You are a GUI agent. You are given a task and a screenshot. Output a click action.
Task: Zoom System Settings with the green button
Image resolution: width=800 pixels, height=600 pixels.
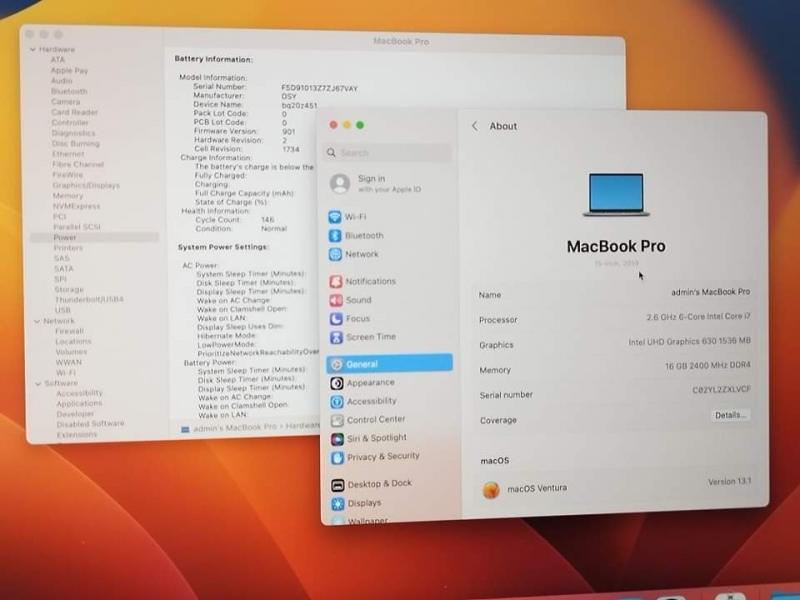(360, 125)
